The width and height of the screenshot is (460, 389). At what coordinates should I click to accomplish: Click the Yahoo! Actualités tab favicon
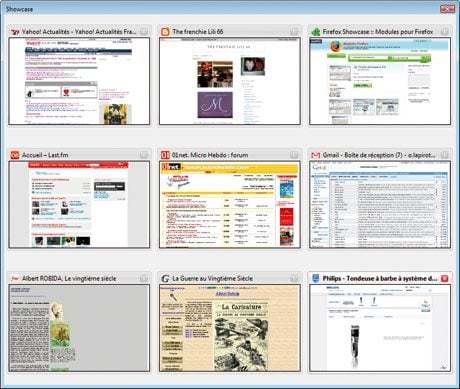click(15, 32)
